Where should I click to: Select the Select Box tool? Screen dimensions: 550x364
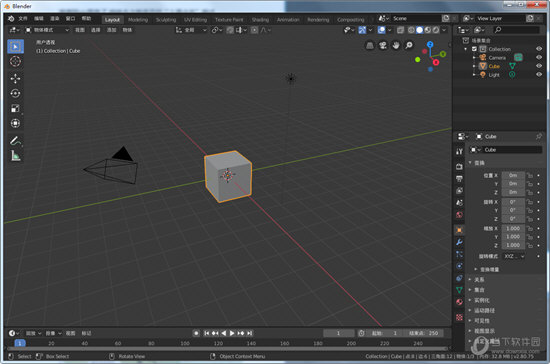pyautogui.click(x=15, y=46)
